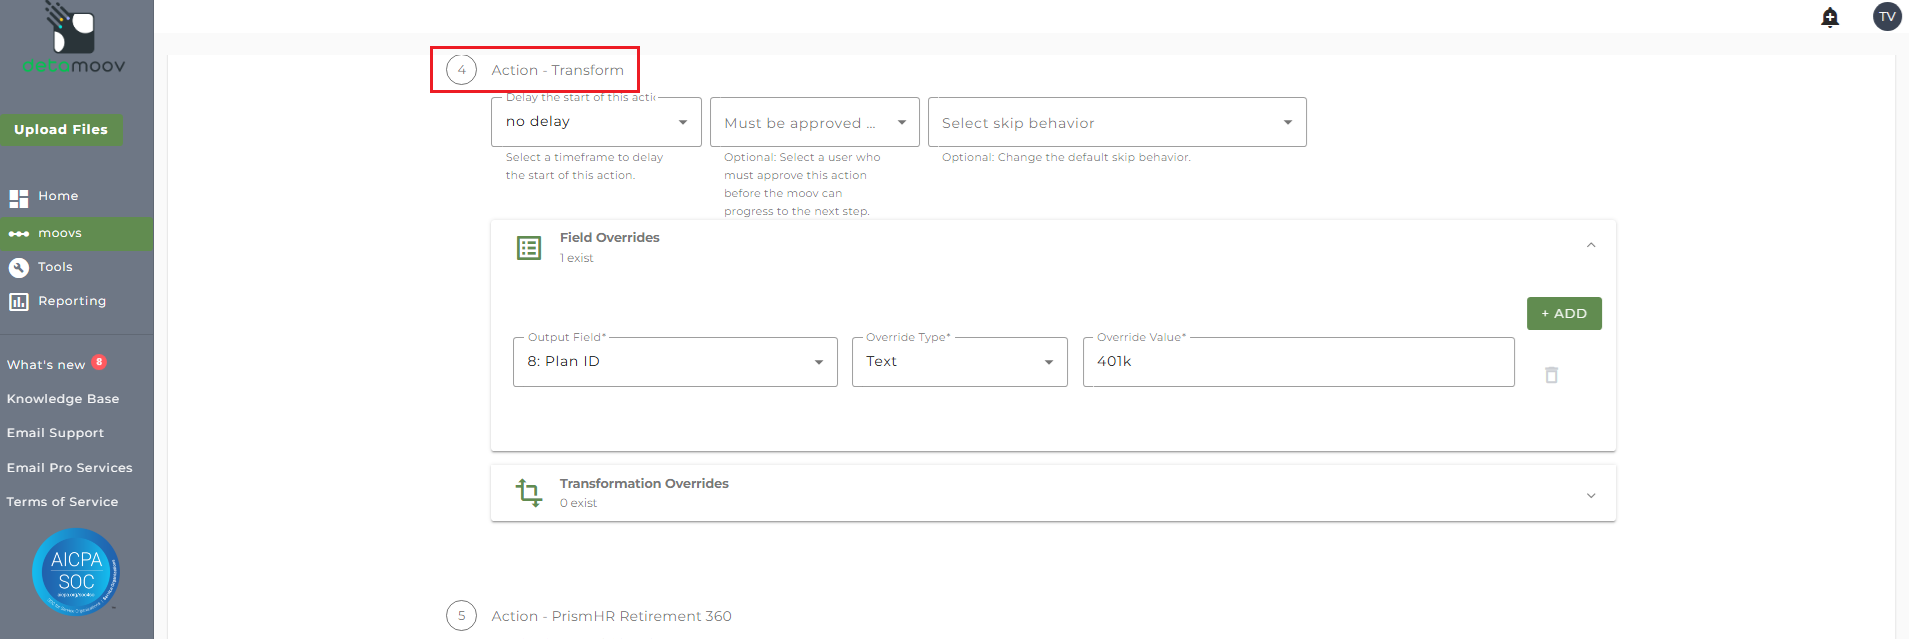
Task: Click the Field Overrides list icon
Action: [529, 248]
